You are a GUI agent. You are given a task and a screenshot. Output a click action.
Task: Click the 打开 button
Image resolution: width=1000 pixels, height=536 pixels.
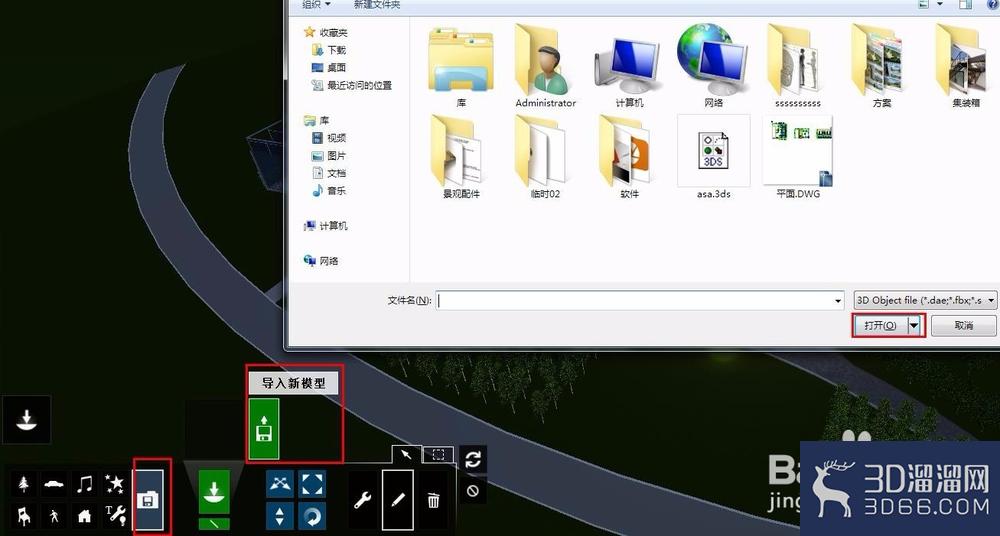pos(881,325)
